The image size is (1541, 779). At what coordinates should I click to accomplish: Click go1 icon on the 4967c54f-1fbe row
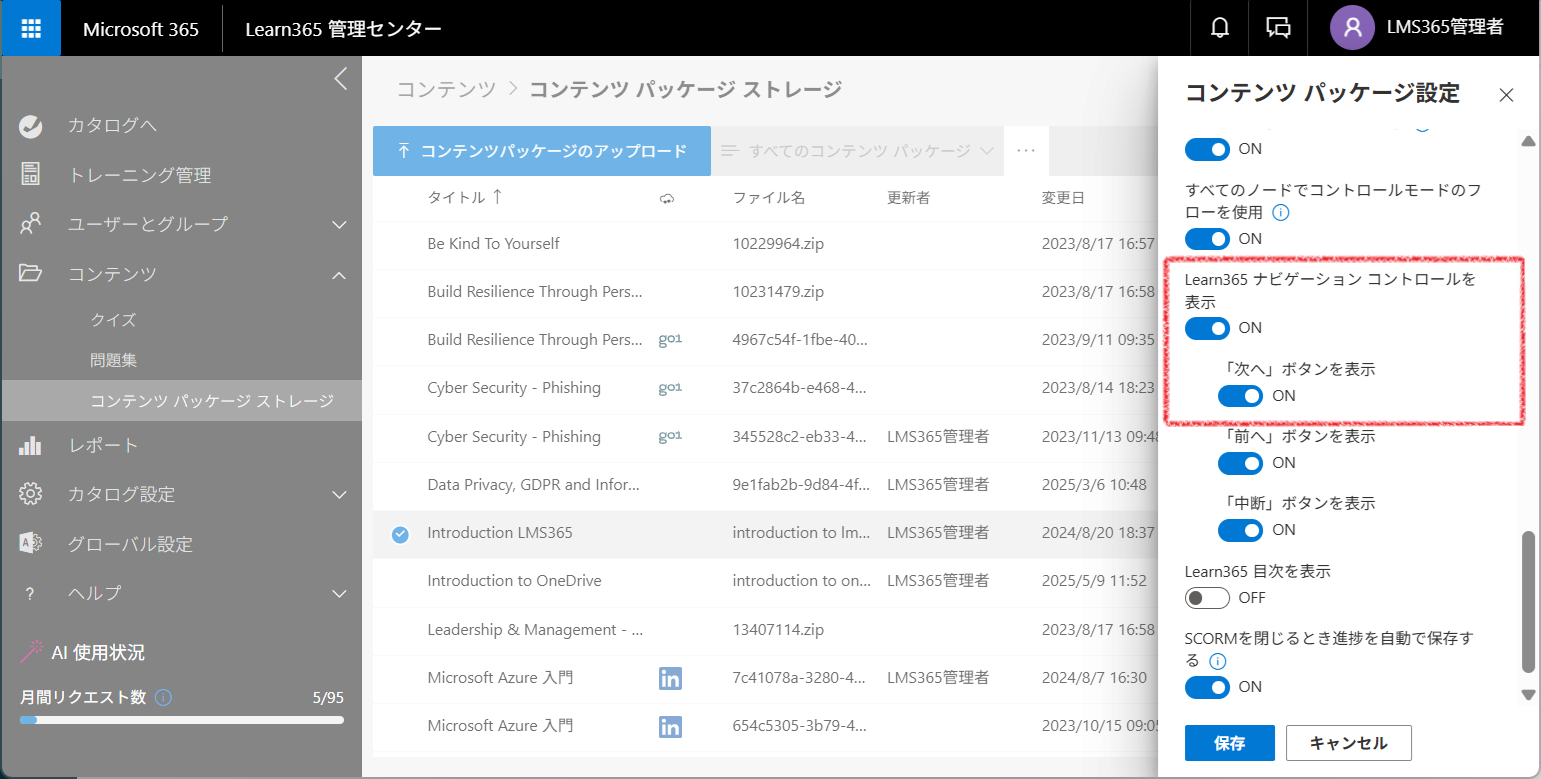[x=670, y=340]
